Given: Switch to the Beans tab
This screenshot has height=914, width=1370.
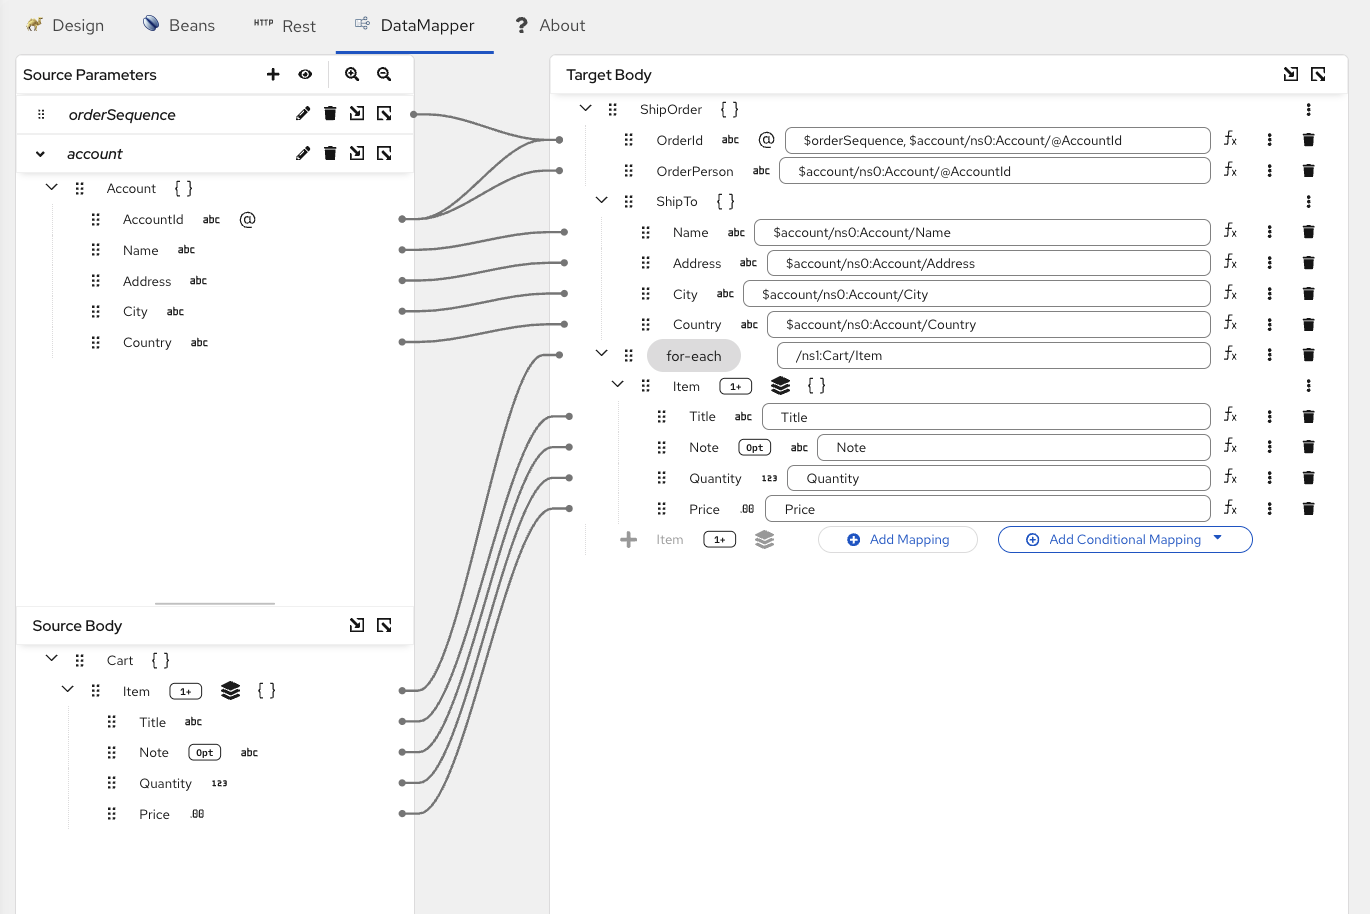Looking at the screenshot, I should [179, 25].
